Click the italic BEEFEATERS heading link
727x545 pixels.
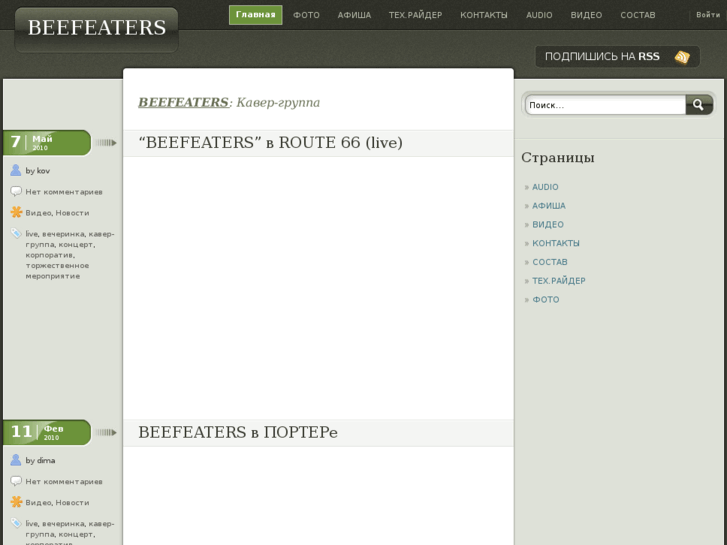pyautogui.click(x=183, y=103)
